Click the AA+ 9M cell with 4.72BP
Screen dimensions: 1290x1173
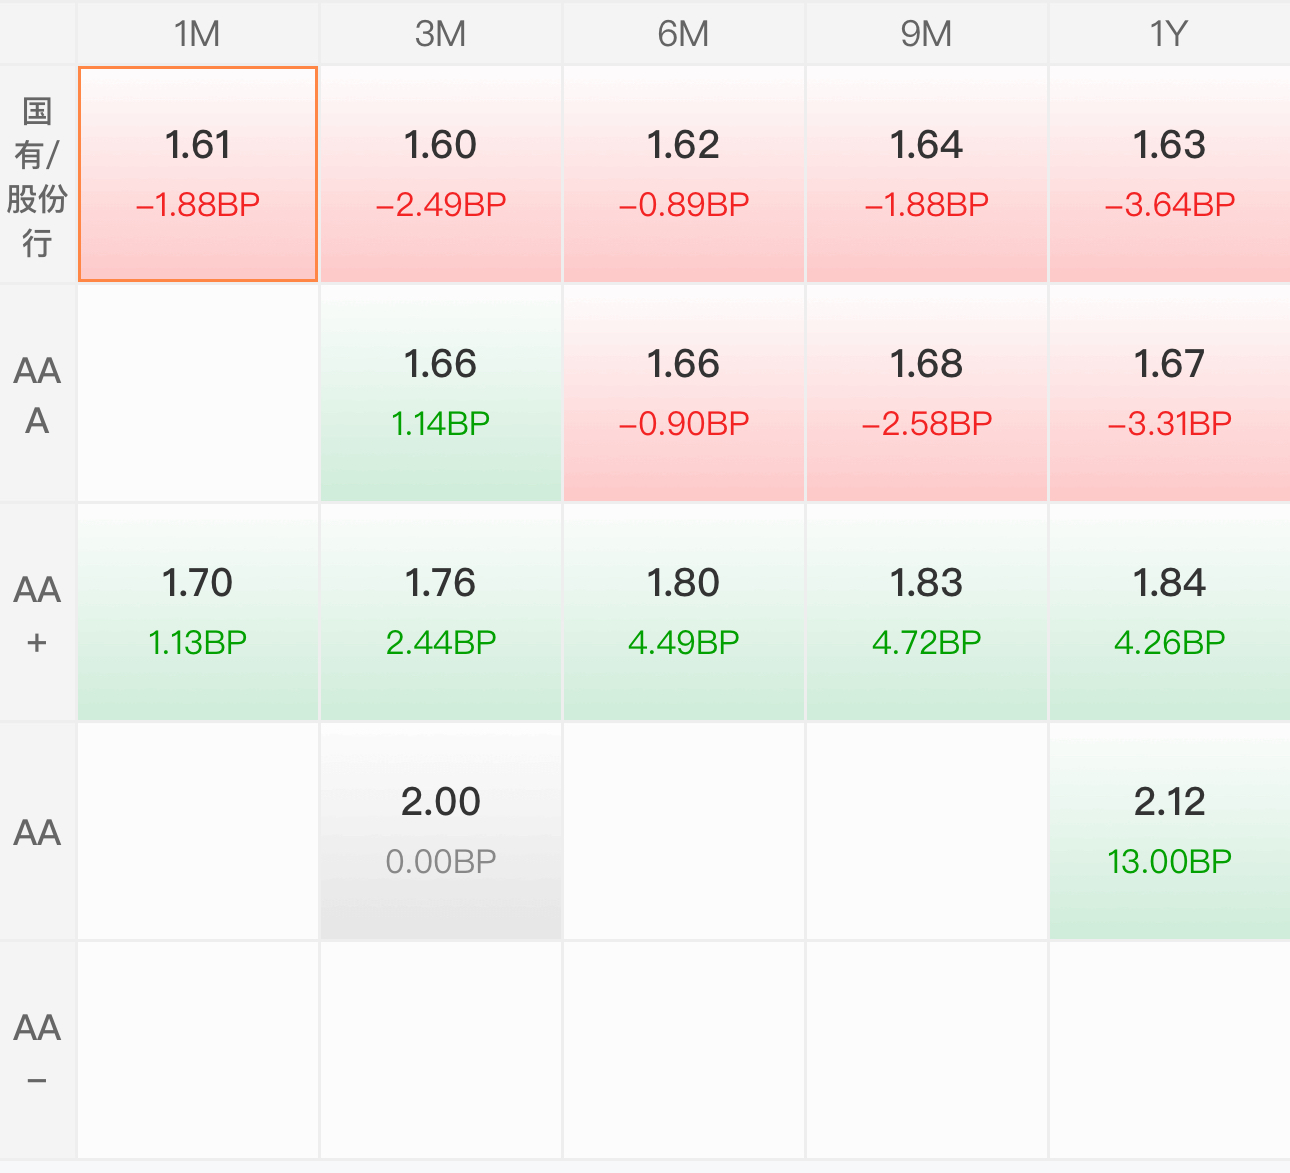point(927,613)
